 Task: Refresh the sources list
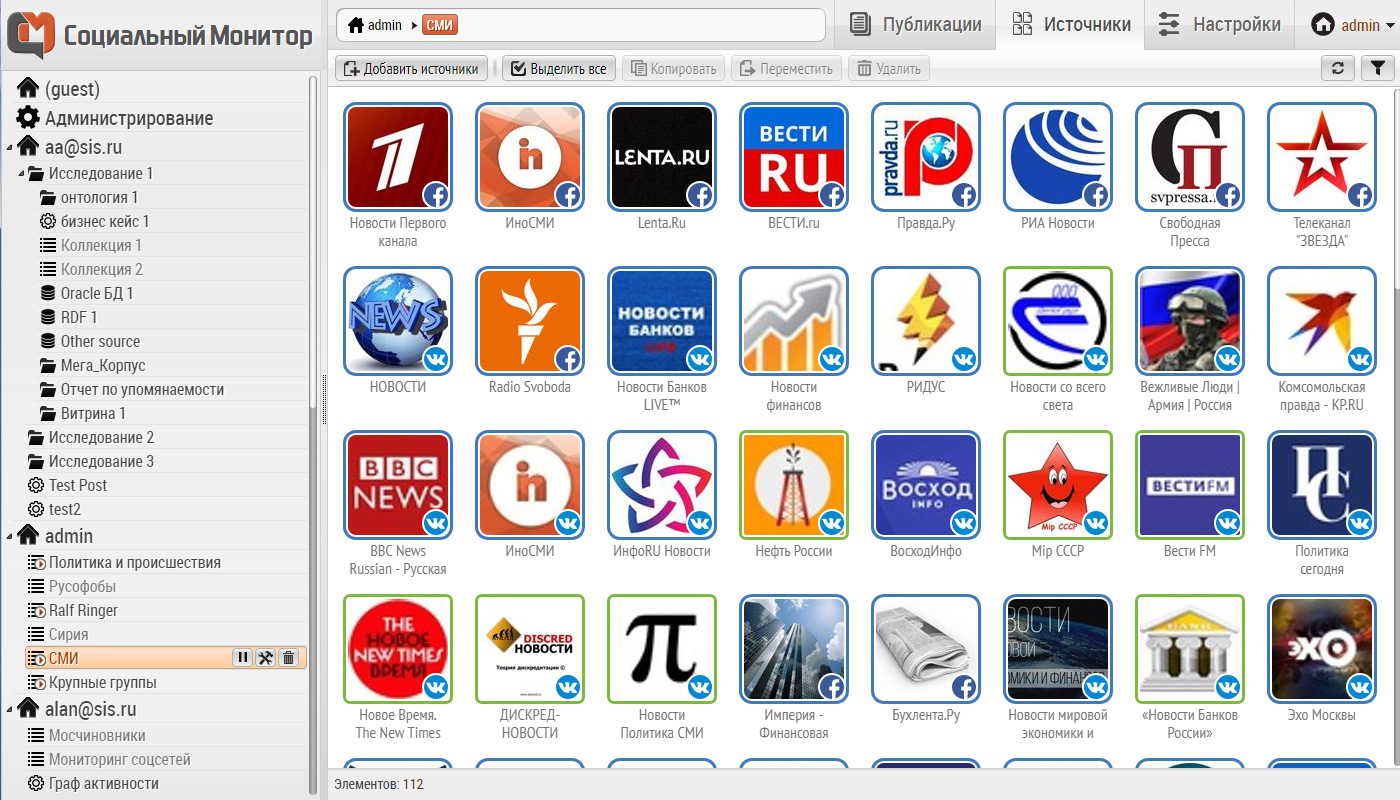pyautogui.click(x=1337, y=68)
